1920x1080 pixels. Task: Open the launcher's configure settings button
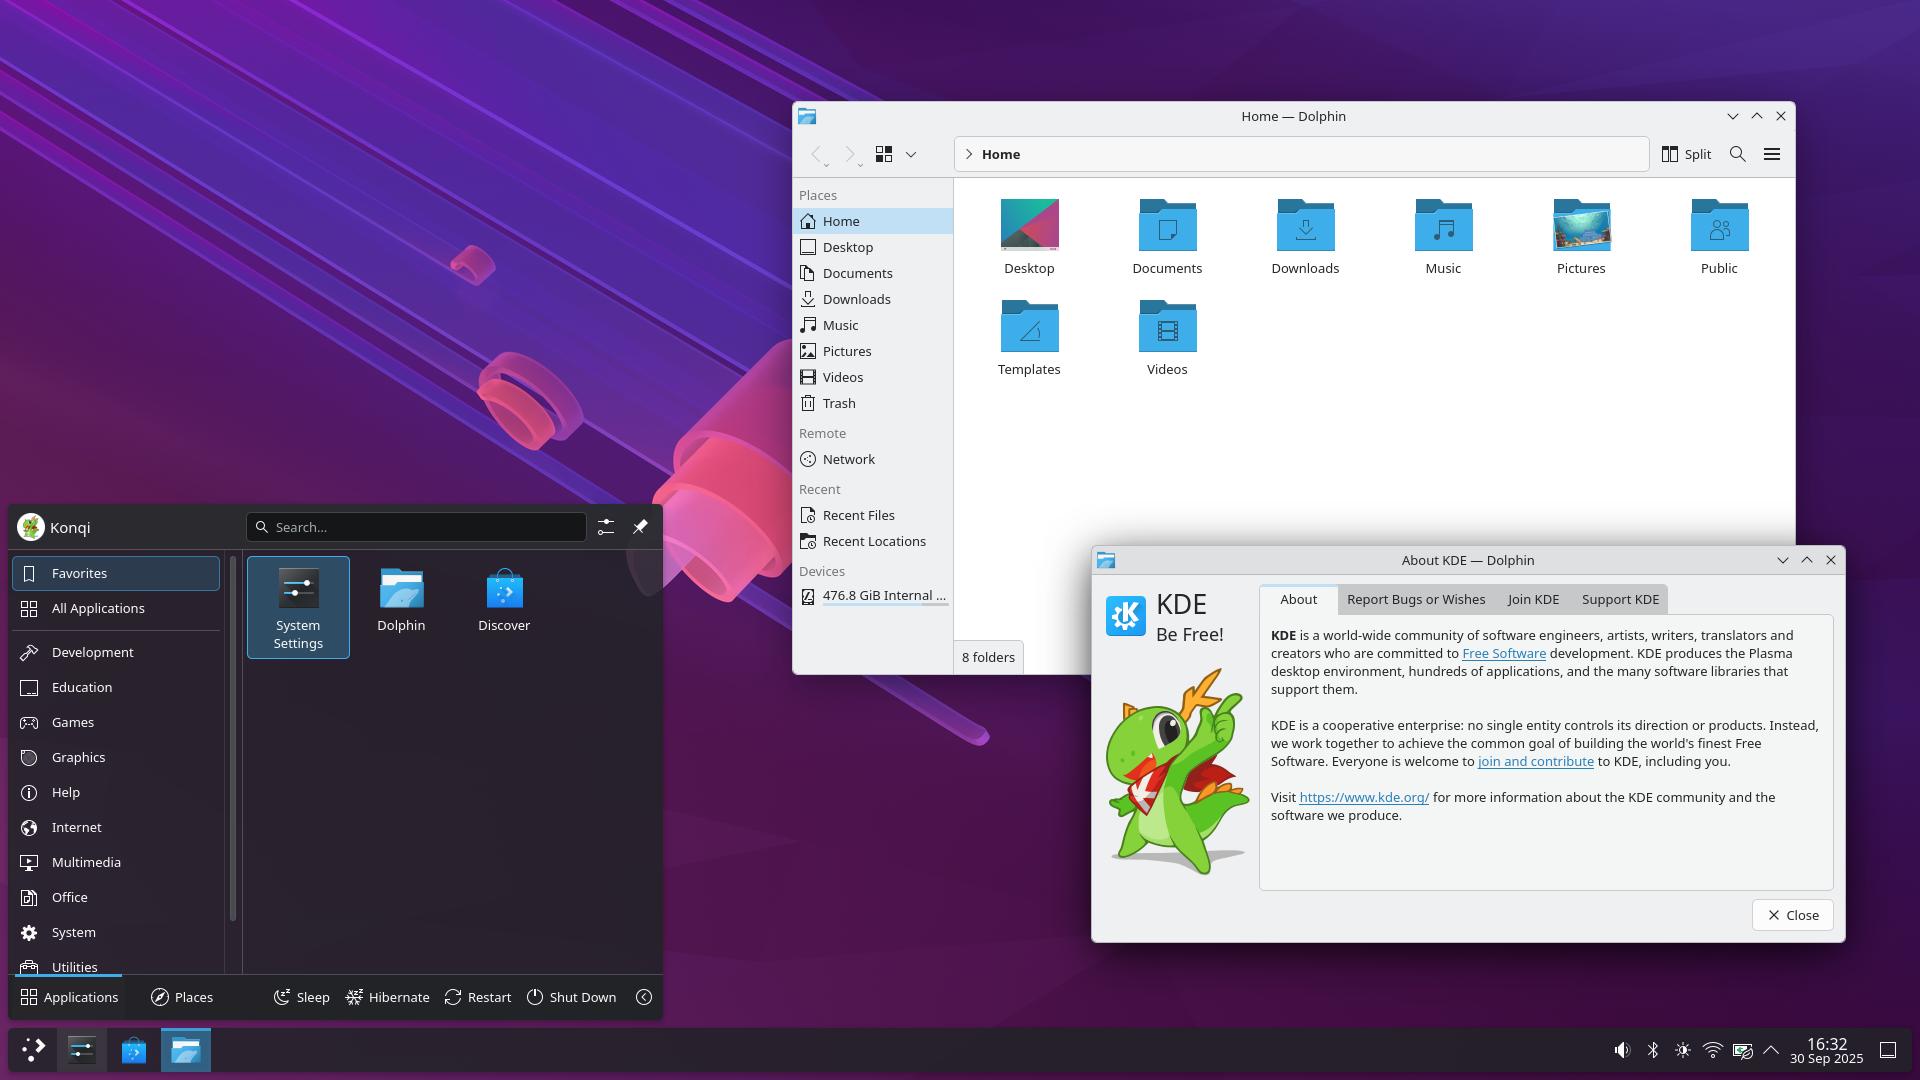point(606,527)
